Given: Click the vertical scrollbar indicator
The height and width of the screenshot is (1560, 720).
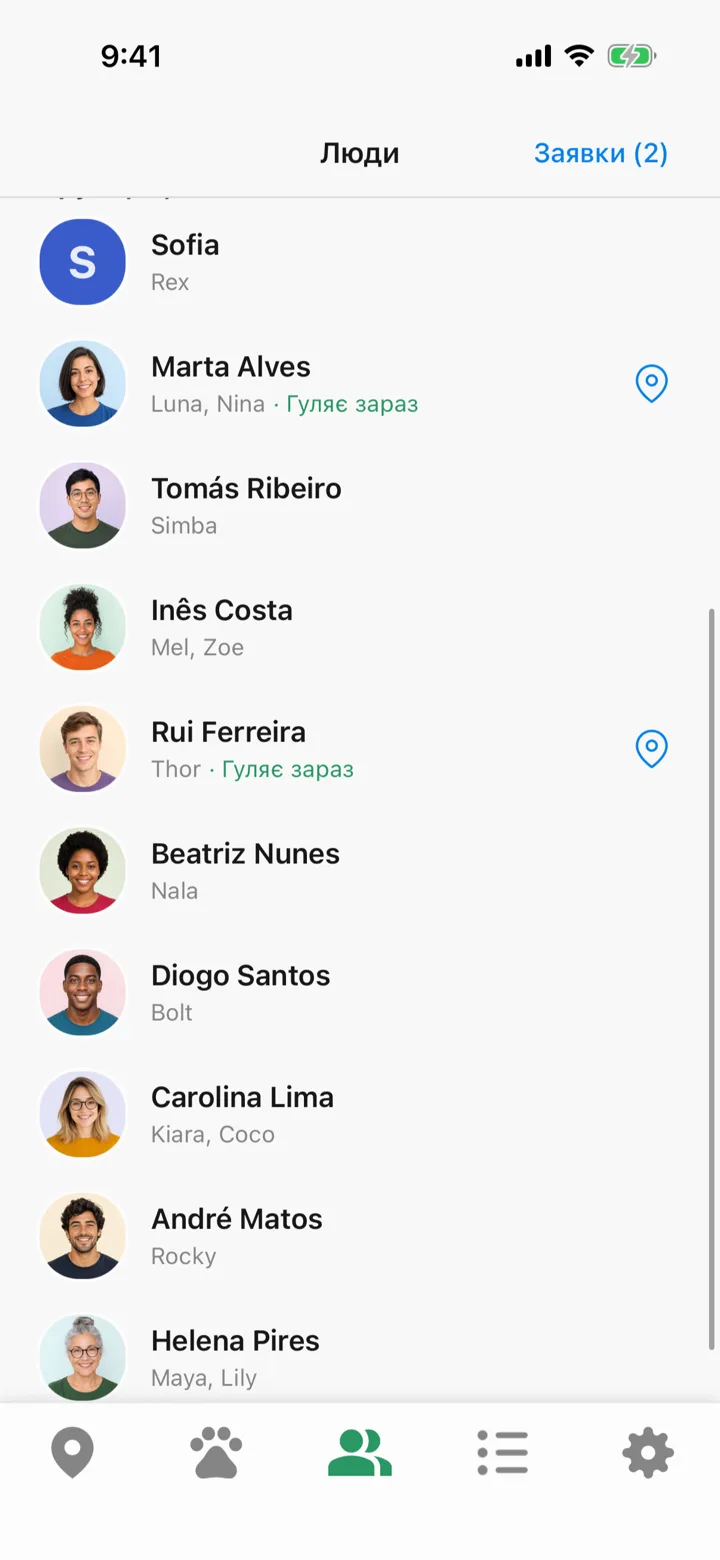Looking at the screenshot, I should tap(712, 978).
